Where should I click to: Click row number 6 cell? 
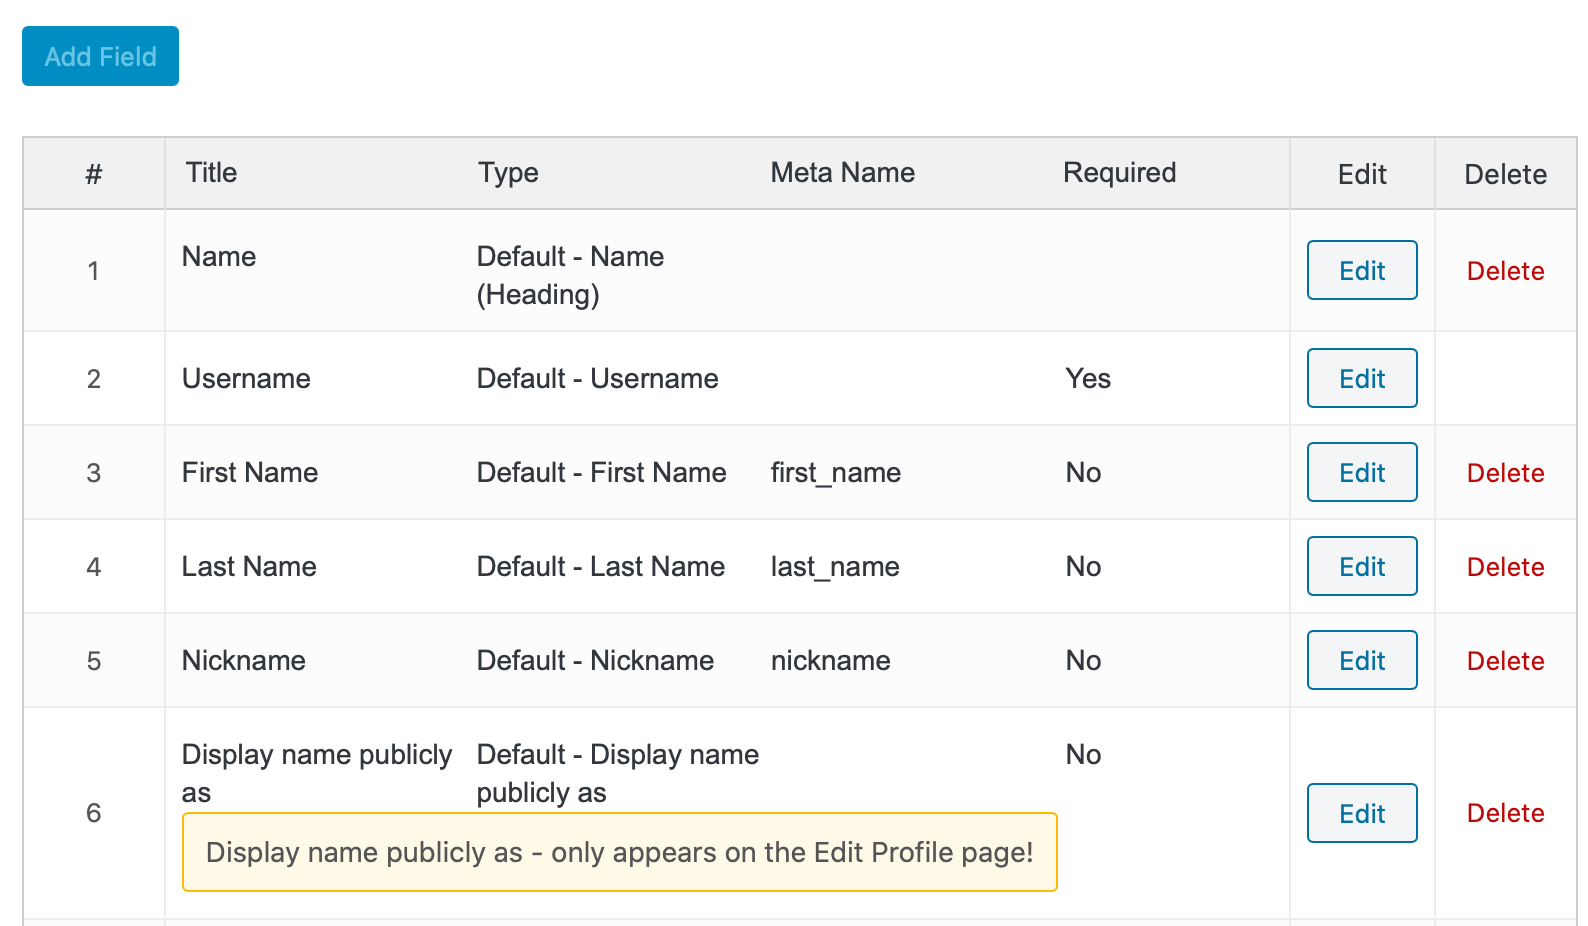click(x=94, y=813)
